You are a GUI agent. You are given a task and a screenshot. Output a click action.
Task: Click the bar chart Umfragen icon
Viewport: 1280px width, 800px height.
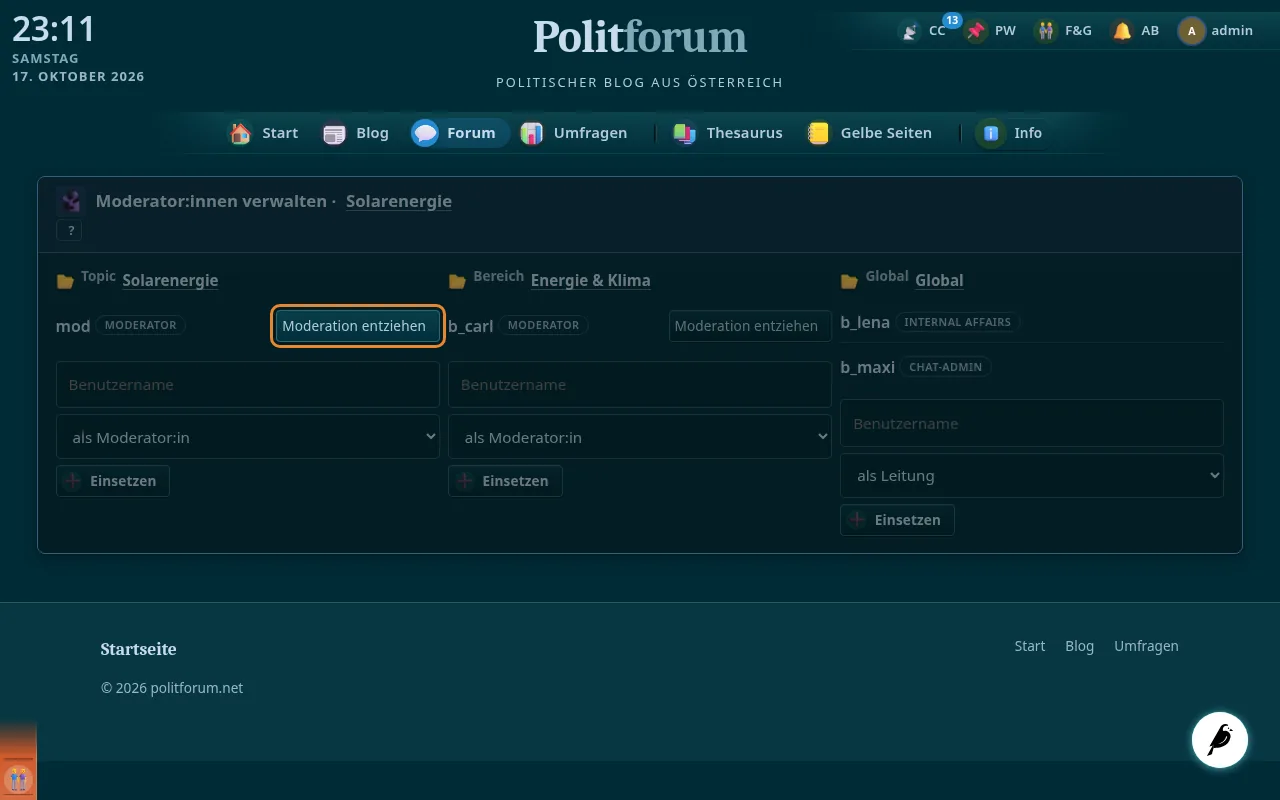click(x=532, y=133)
